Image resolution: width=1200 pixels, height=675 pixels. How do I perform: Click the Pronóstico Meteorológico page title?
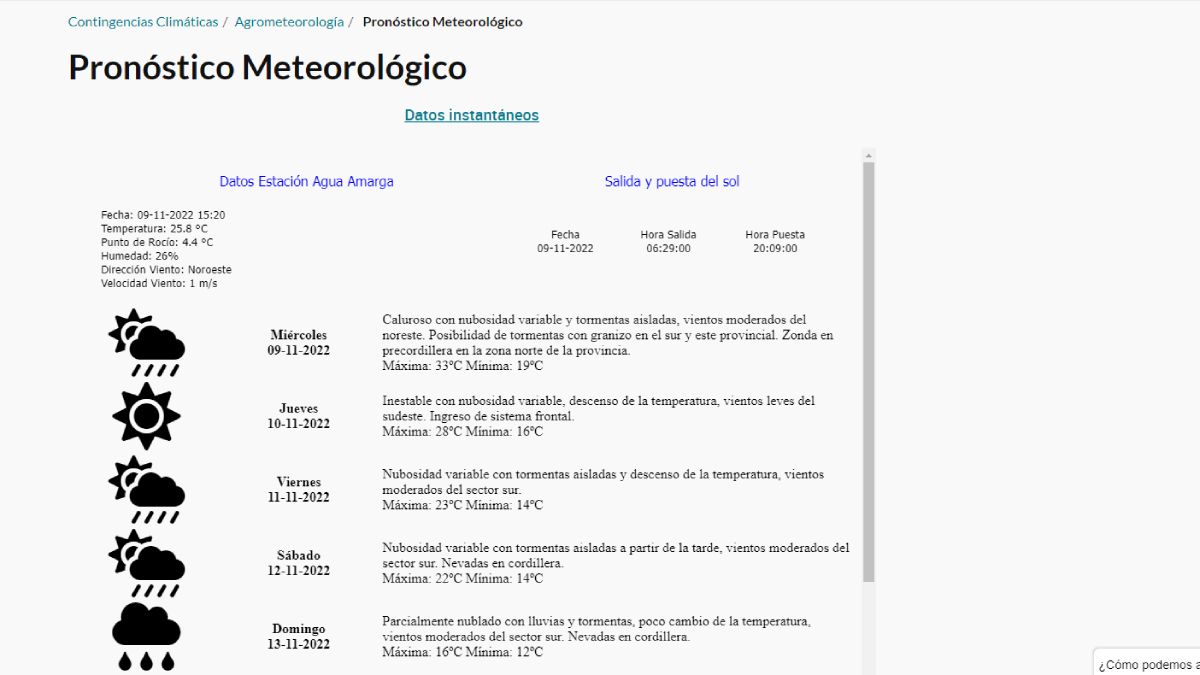(x=267, y=68)
